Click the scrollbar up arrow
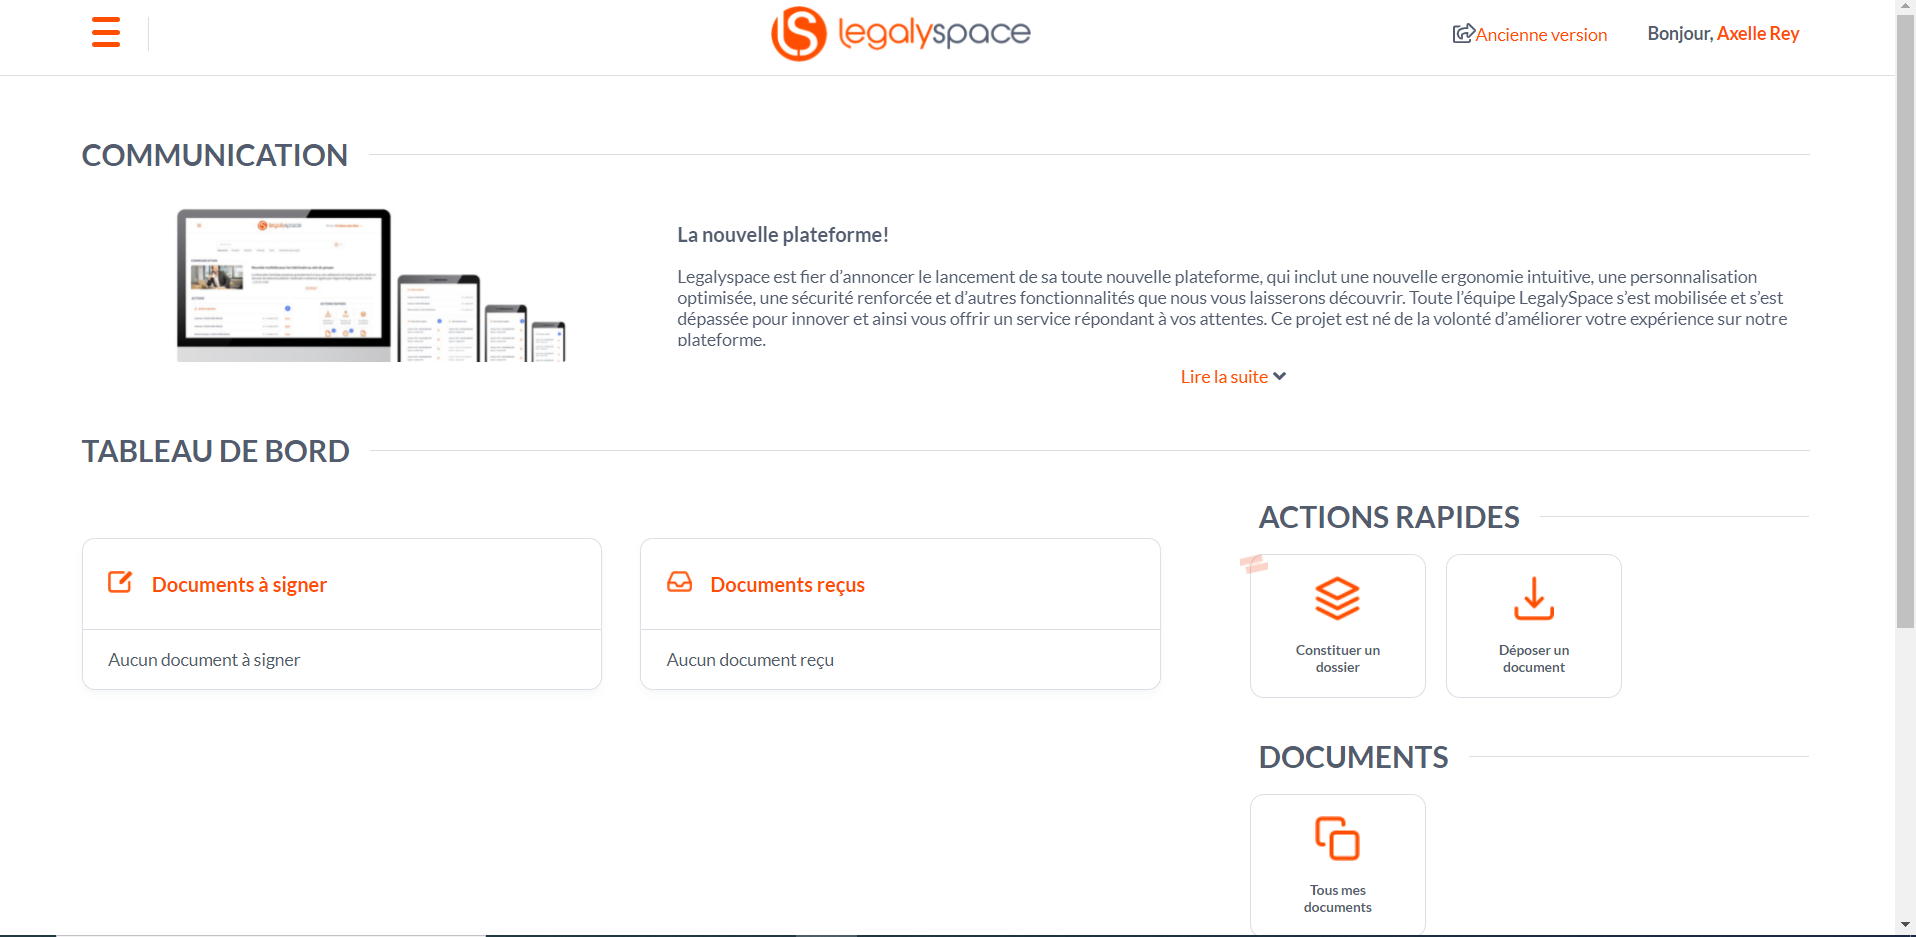Image resolution: width=1916 pixels, height=937 pixels. (x=1905, y=6)
